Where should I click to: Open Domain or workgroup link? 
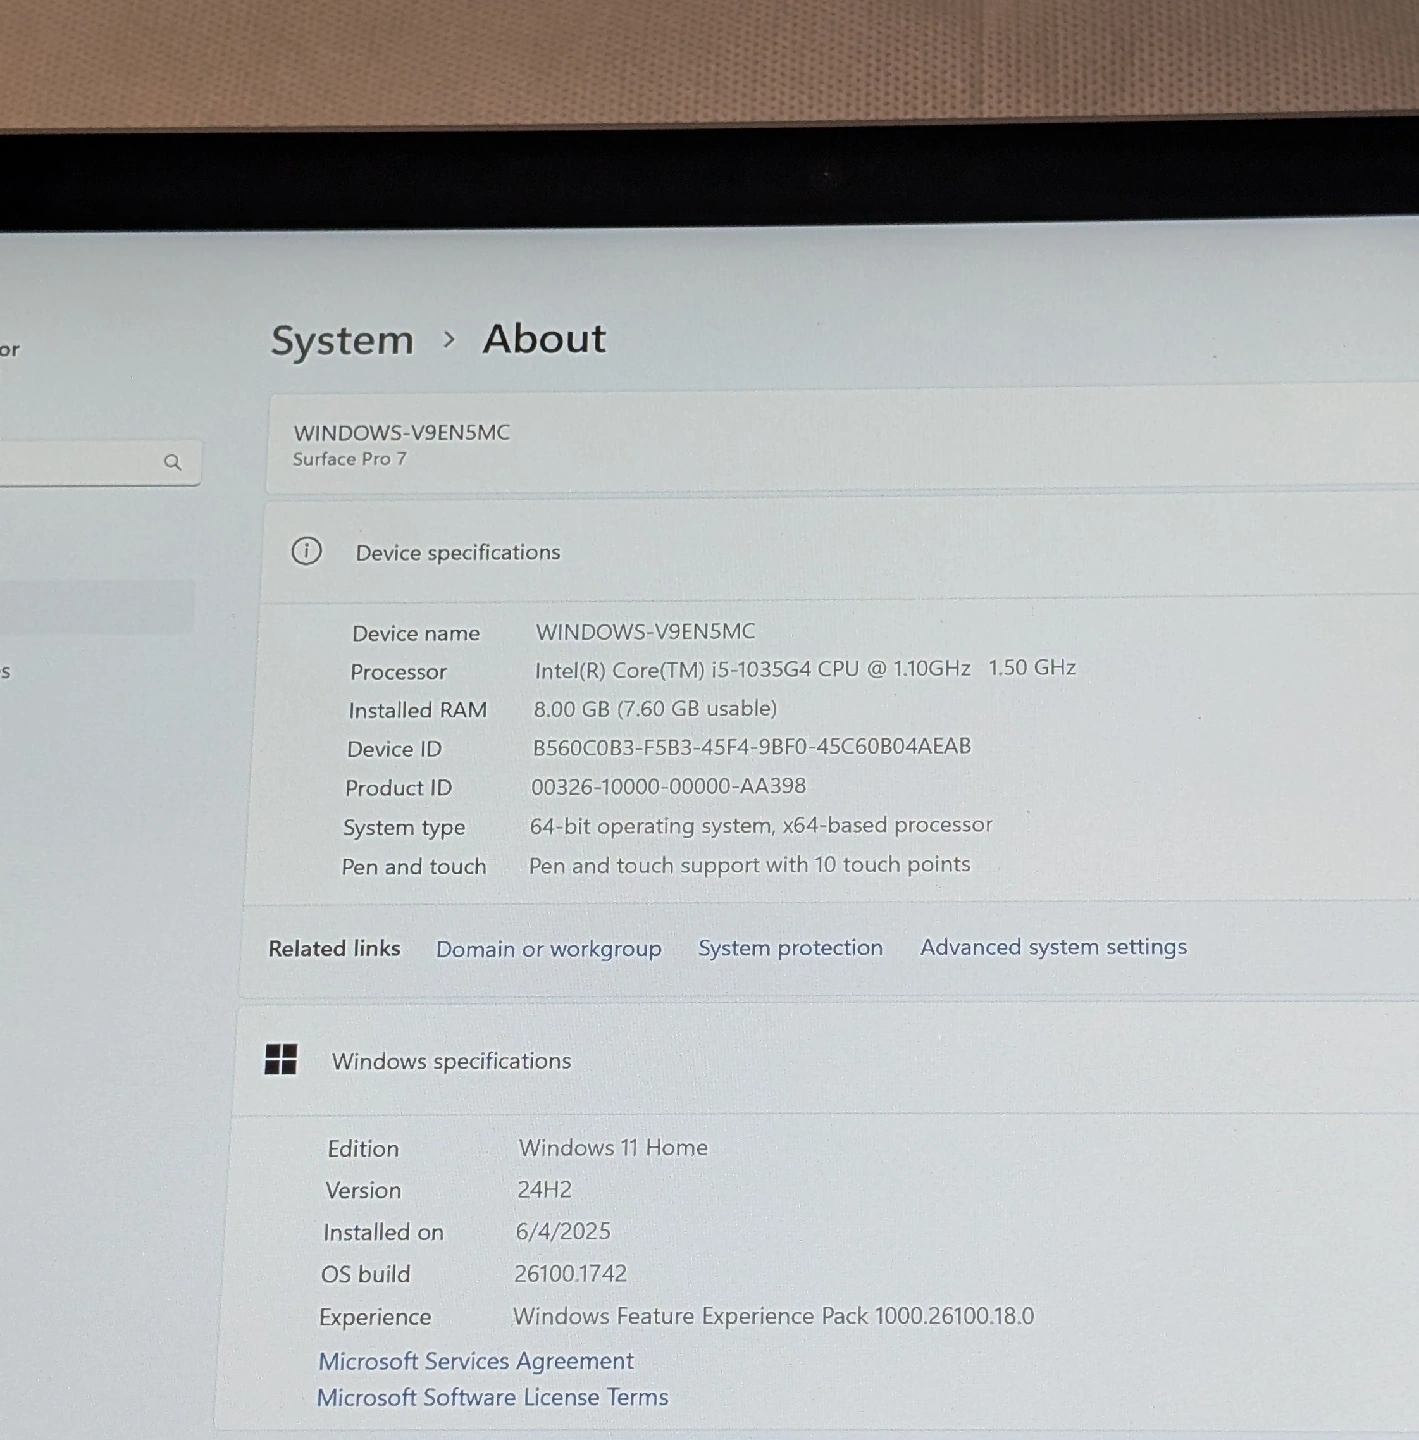(548, 949)
